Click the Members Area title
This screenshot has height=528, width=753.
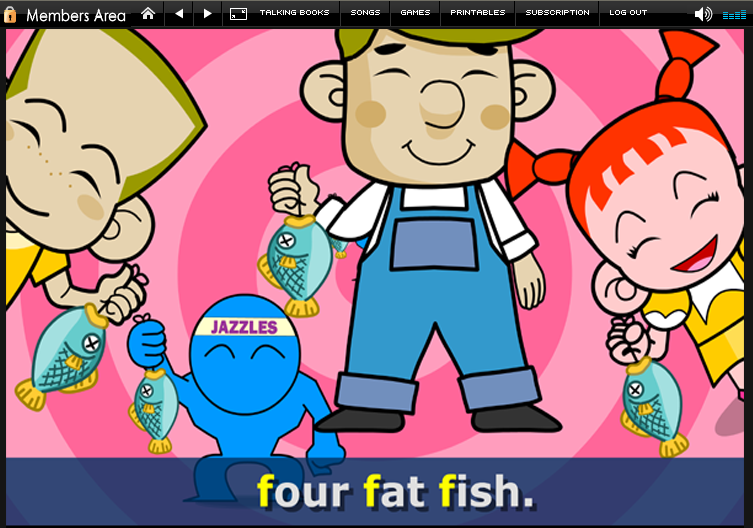[x=76, y=15]
